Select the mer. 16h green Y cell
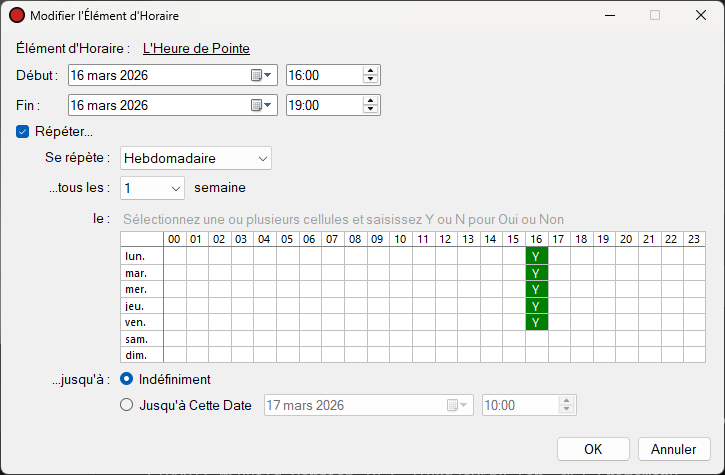This screenshot has height=475, width=725. point(537,290)
